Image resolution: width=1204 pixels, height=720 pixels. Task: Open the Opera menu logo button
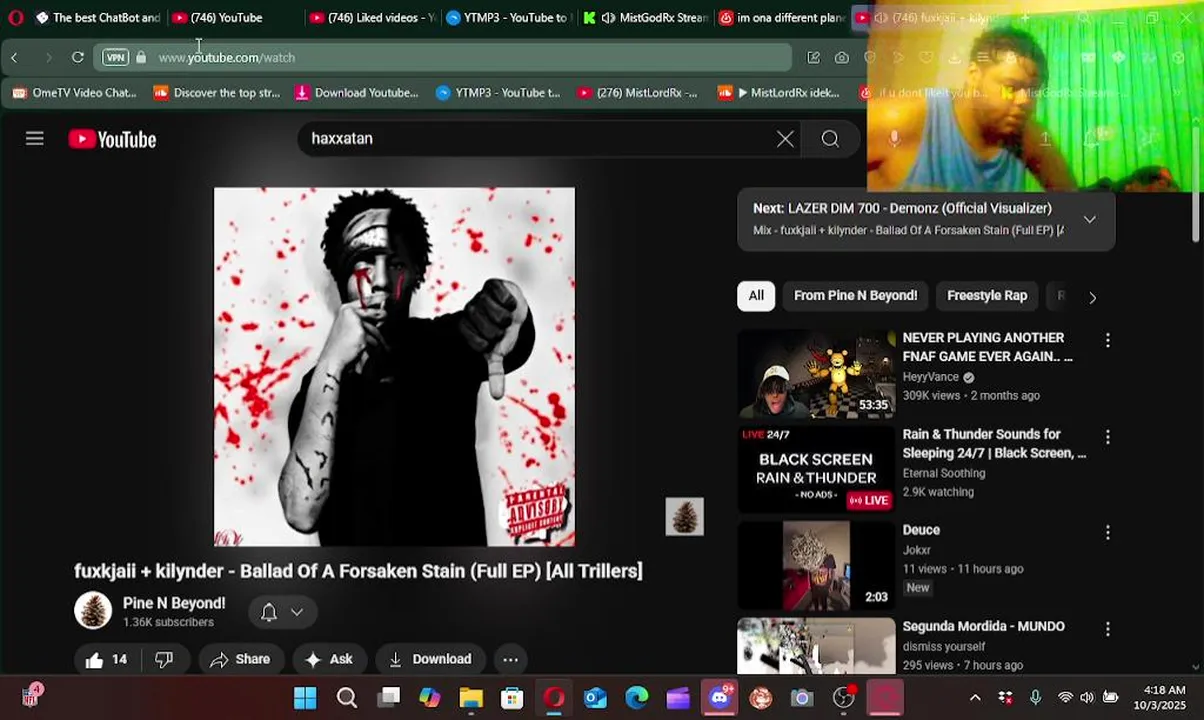[15, 18]
